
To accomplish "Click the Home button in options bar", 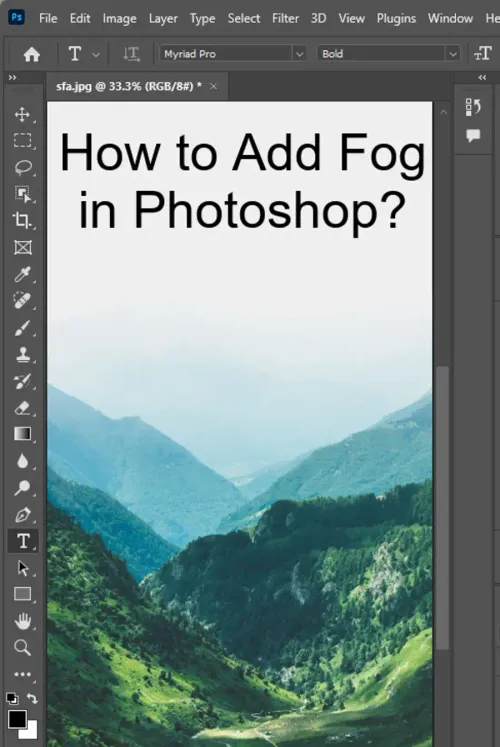I will pos(32,54).
